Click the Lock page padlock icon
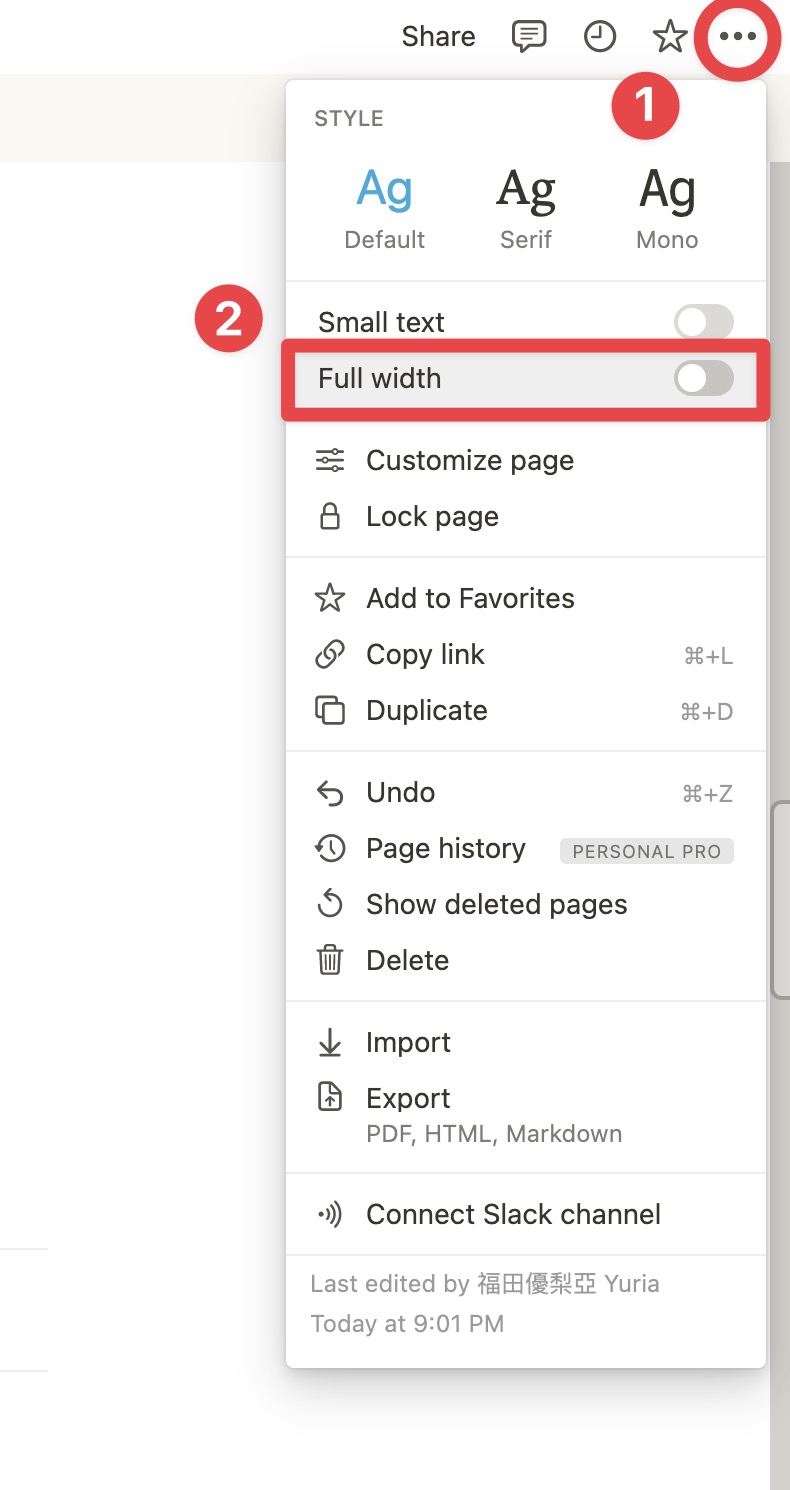This screenshot has height=1490, width=790. (330, 516)
